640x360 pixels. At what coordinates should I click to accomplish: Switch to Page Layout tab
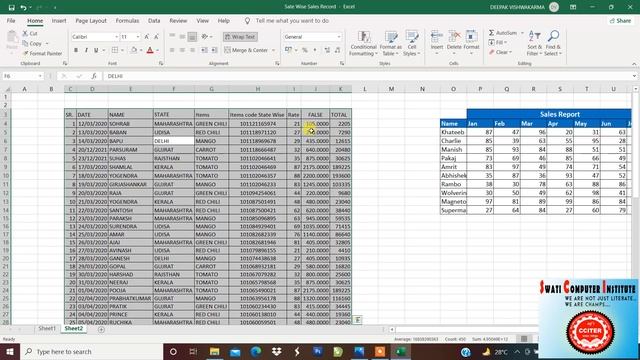91,20
